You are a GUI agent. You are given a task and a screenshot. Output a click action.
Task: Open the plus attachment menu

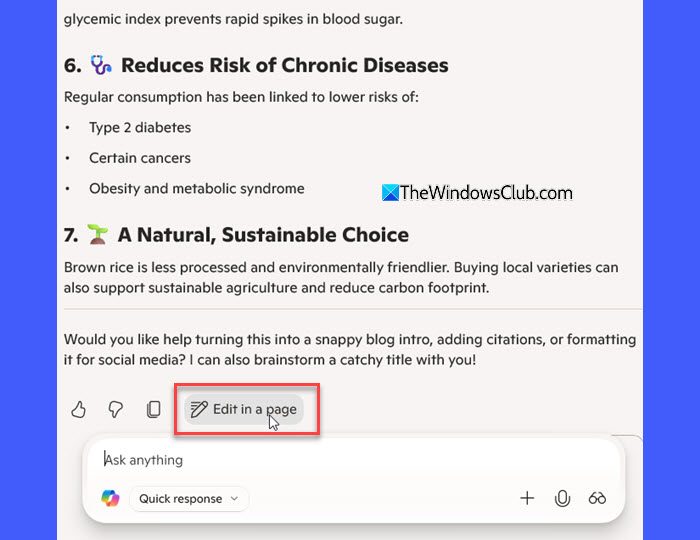click(527, 498)
